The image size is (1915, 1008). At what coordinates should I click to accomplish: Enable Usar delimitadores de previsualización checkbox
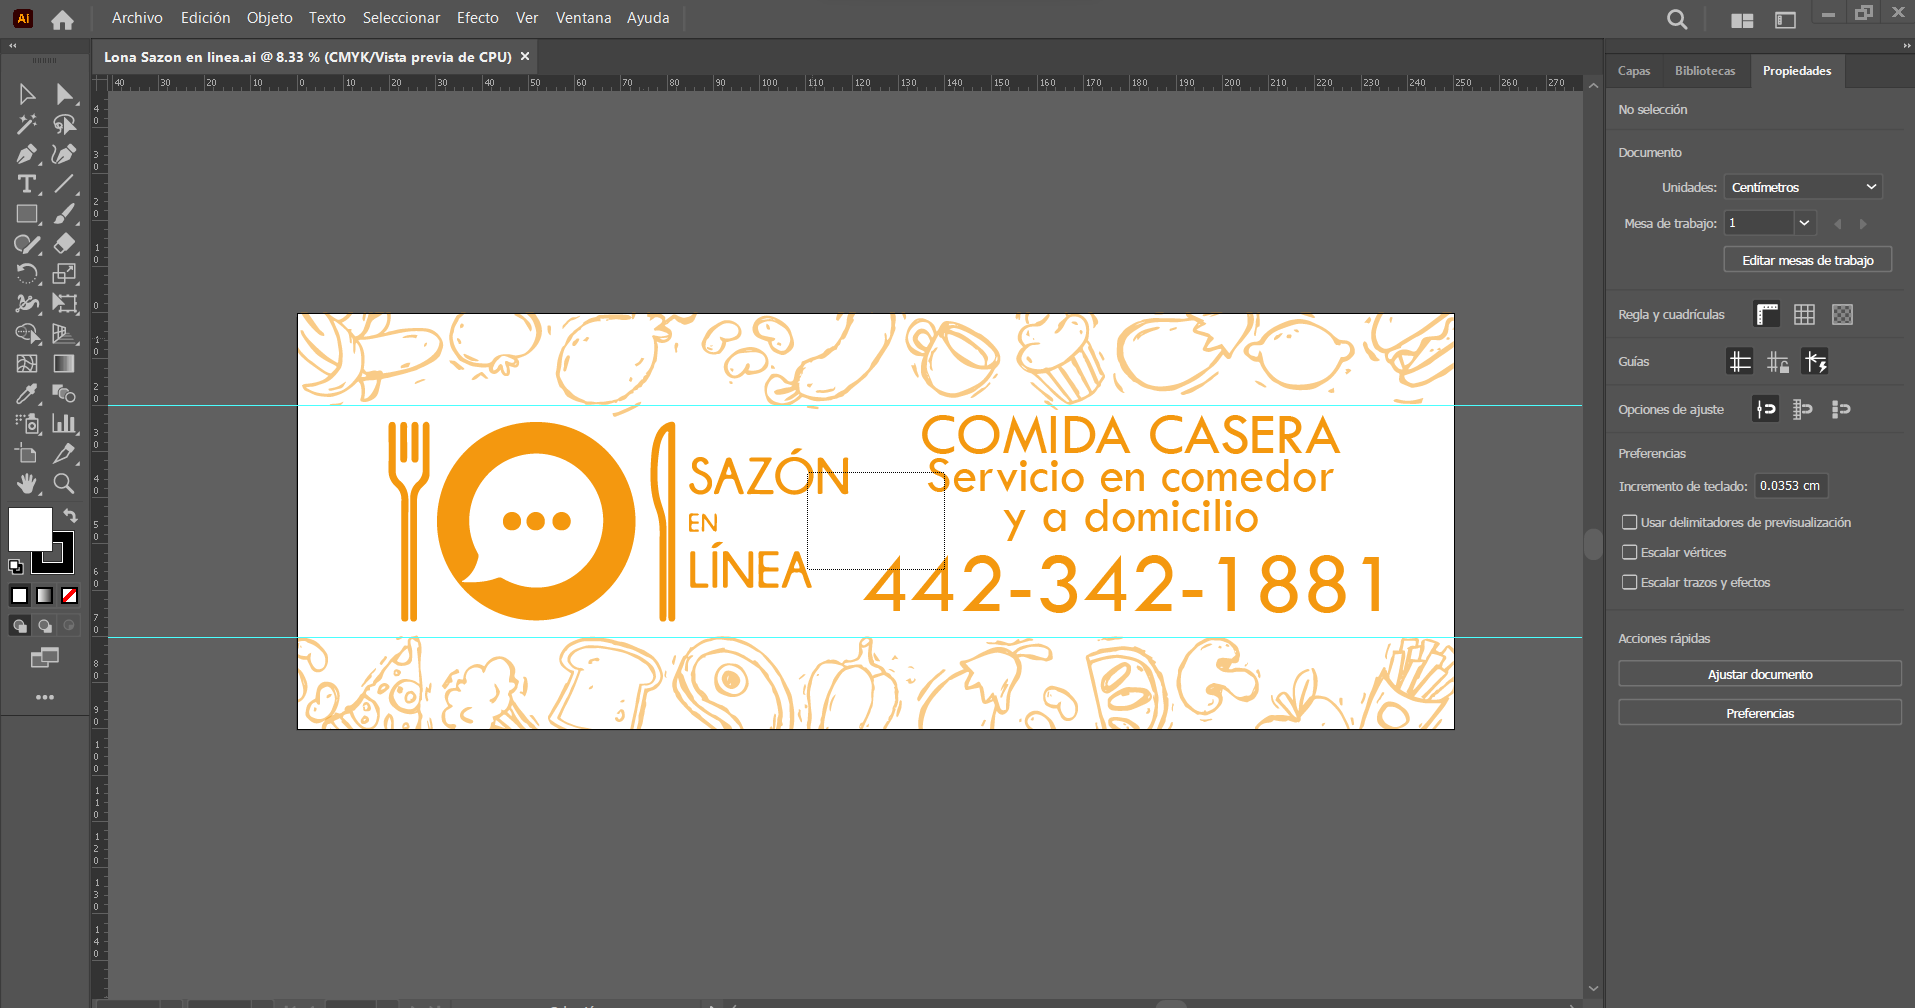click(1630, 522)
